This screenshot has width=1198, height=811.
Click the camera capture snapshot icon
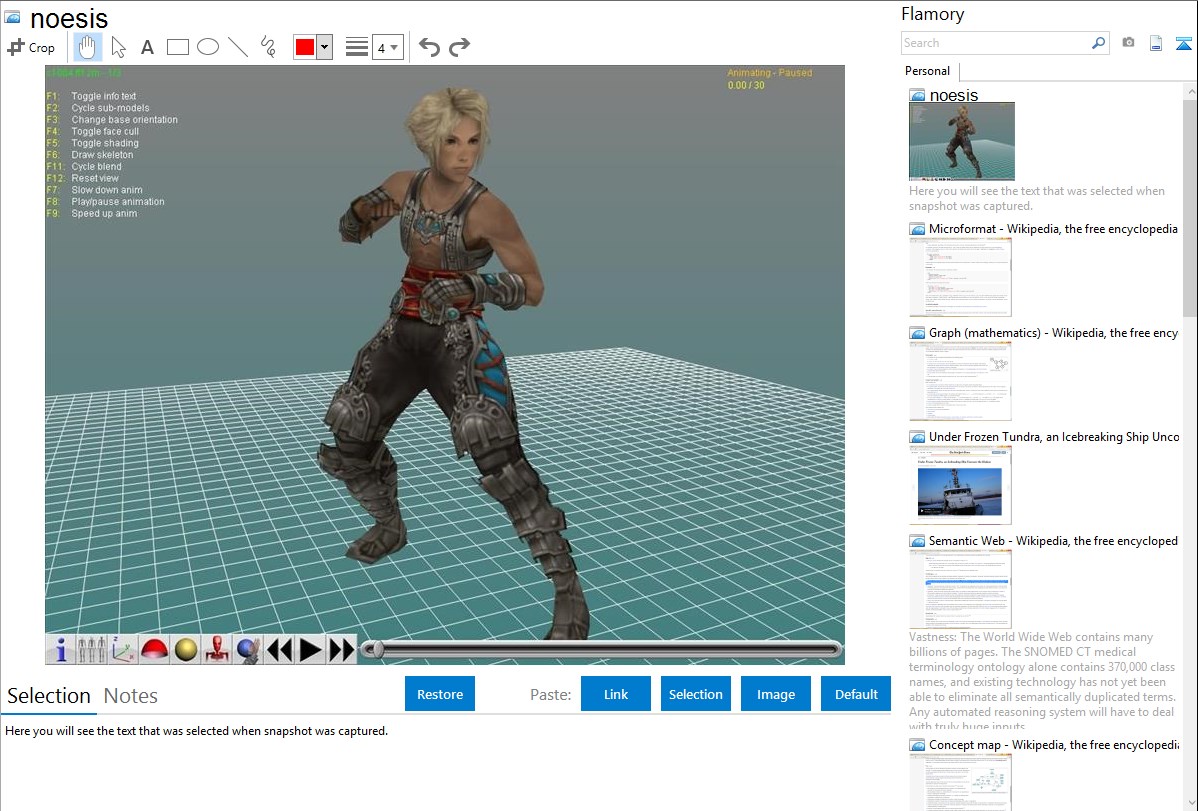(1128, 43)
